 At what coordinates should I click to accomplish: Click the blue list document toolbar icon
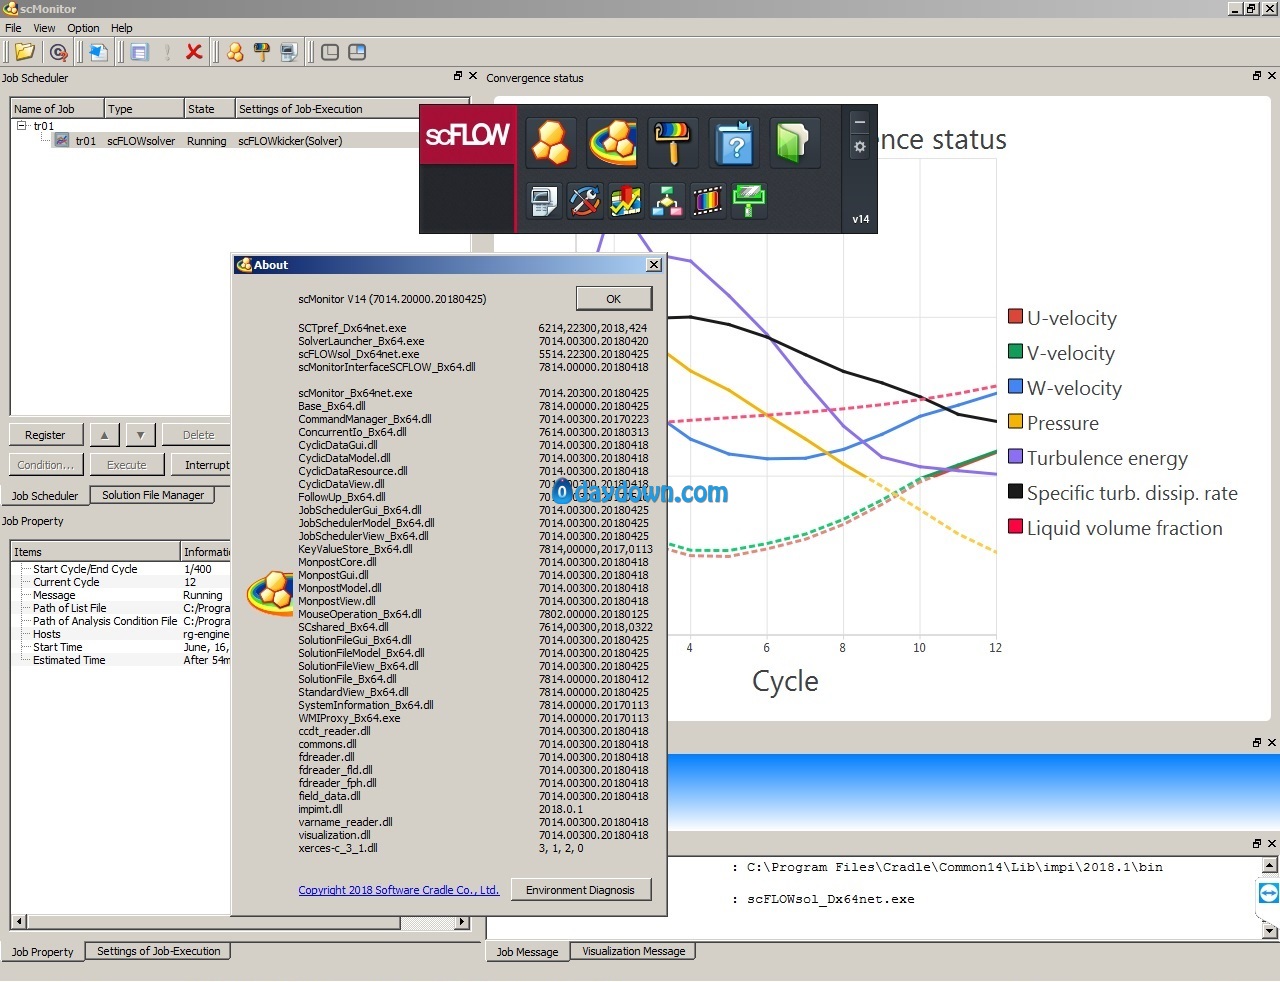click(x=140, y=52)
